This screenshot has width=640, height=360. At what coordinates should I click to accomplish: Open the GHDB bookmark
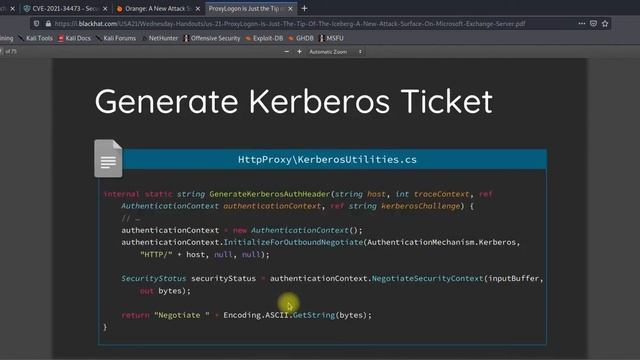coord(301,38)
